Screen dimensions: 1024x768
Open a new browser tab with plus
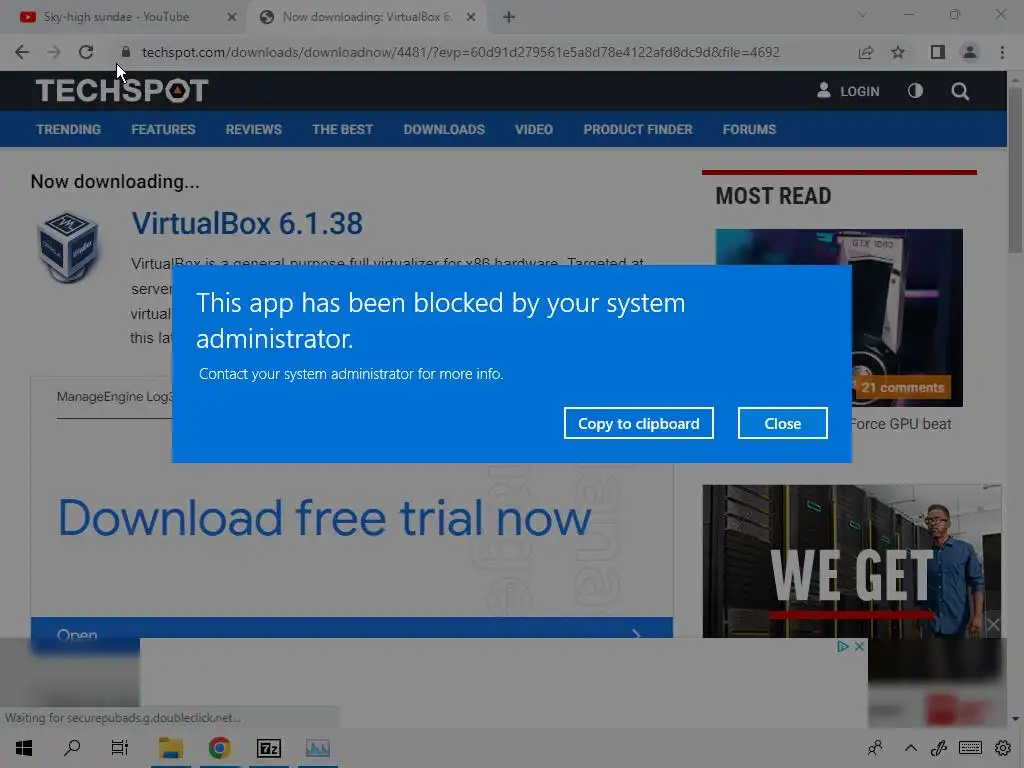coord(509,18)
